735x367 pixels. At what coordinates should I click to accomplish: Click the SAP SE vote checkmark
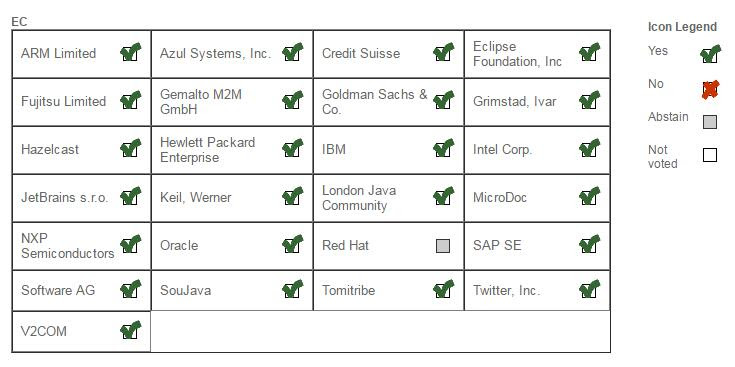tap(589, 244)
